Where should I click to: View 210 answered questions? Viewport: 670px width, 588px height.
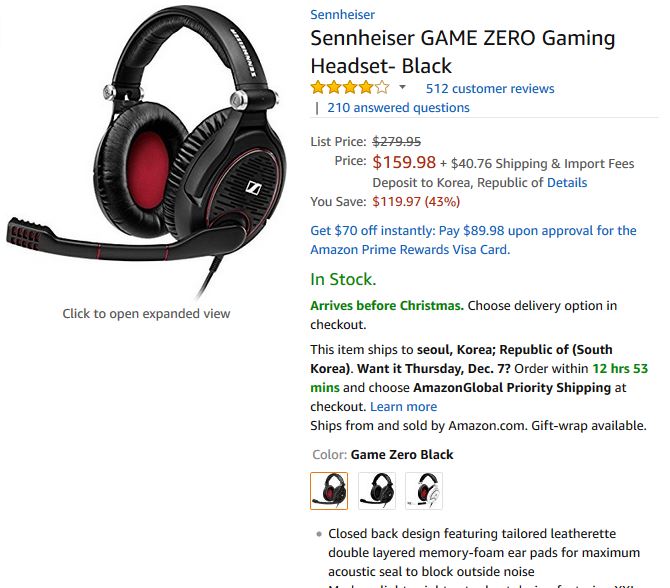point(398,108)
